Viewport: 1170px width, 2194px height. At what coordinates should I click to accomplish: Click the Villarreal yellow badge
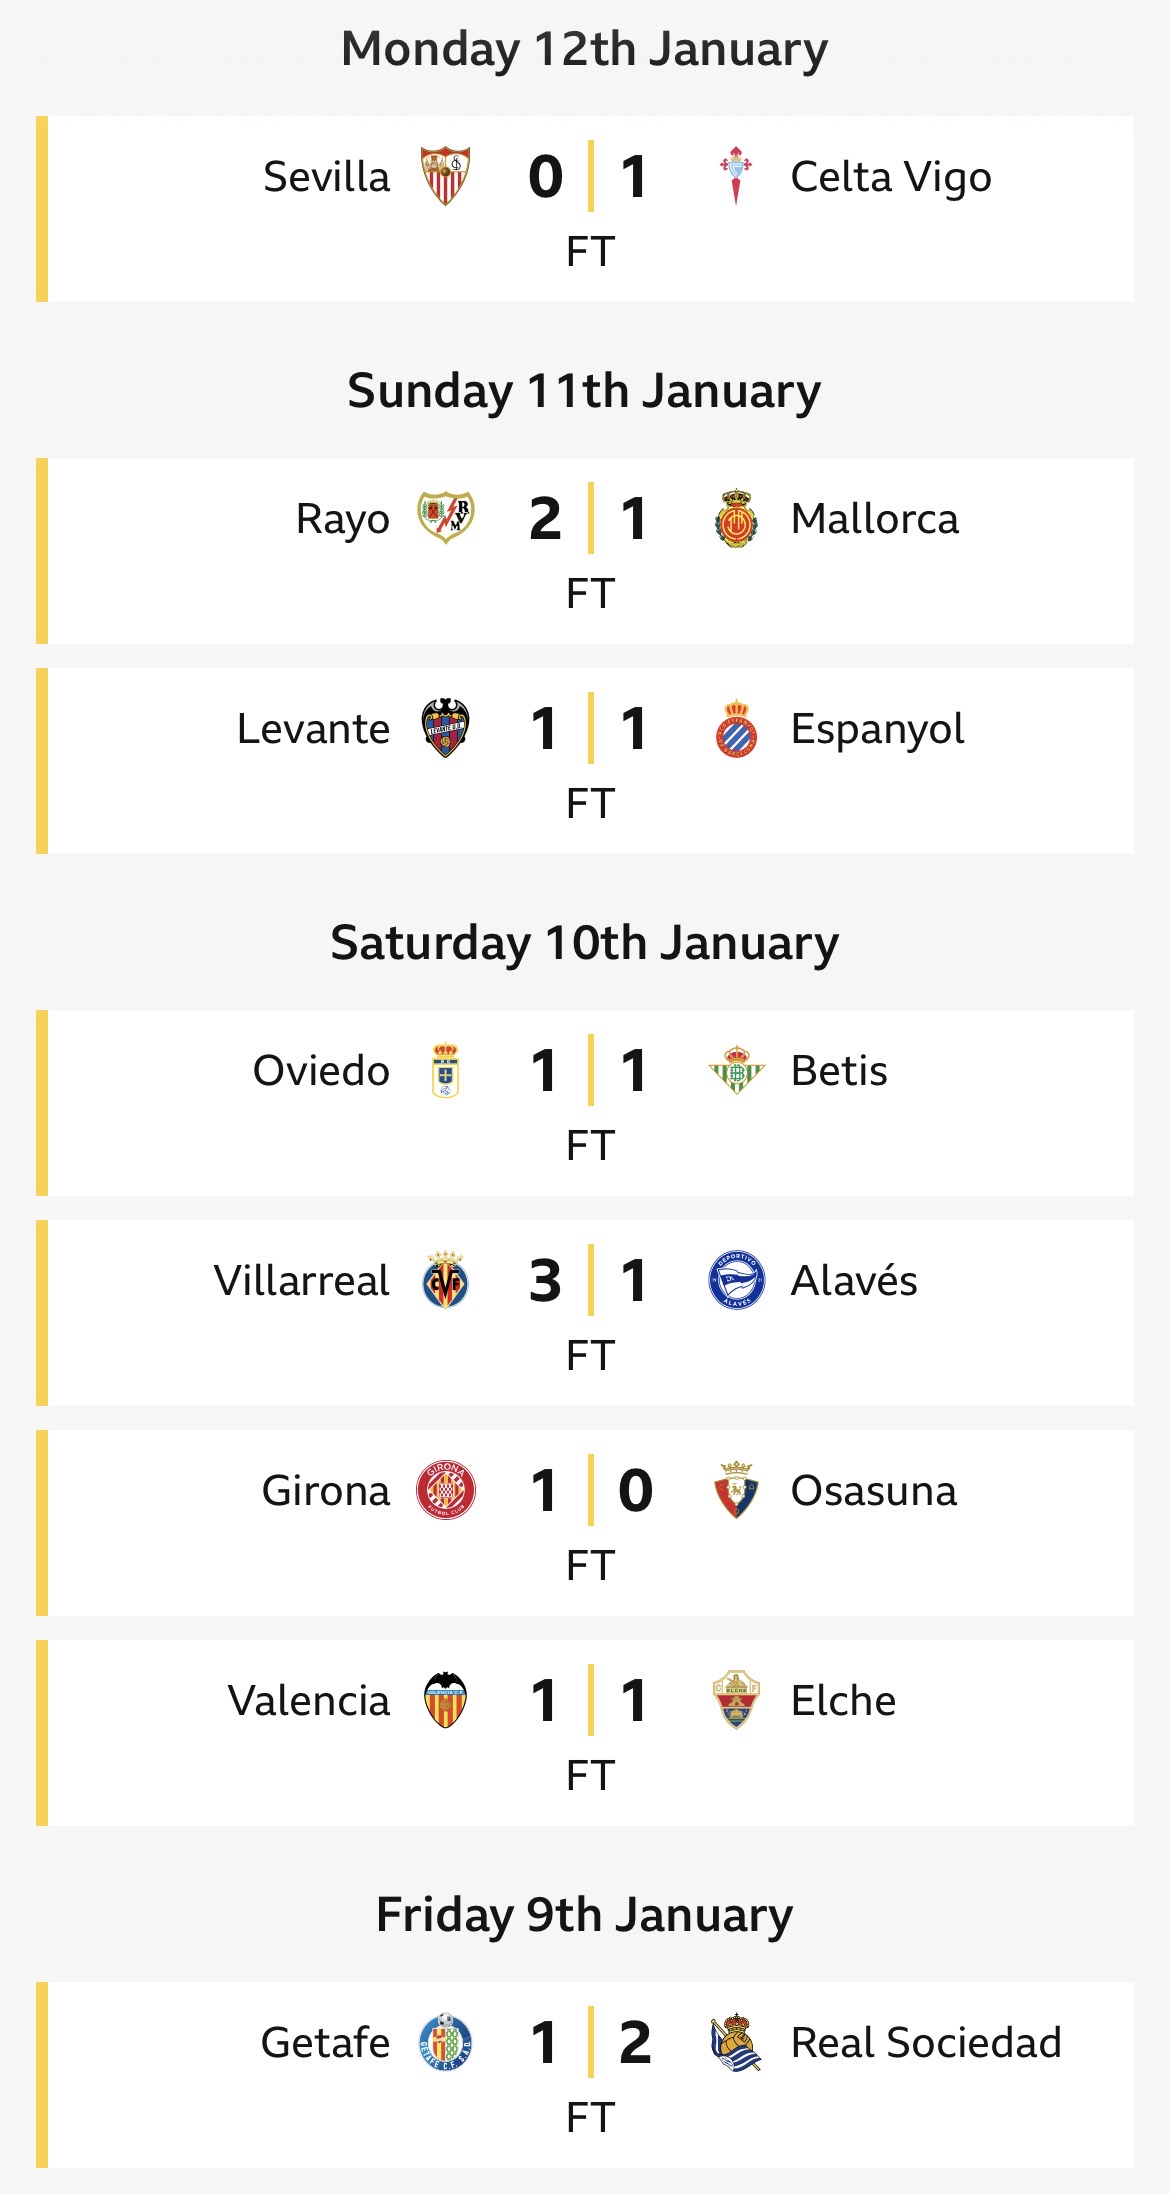pos(445,1280)
